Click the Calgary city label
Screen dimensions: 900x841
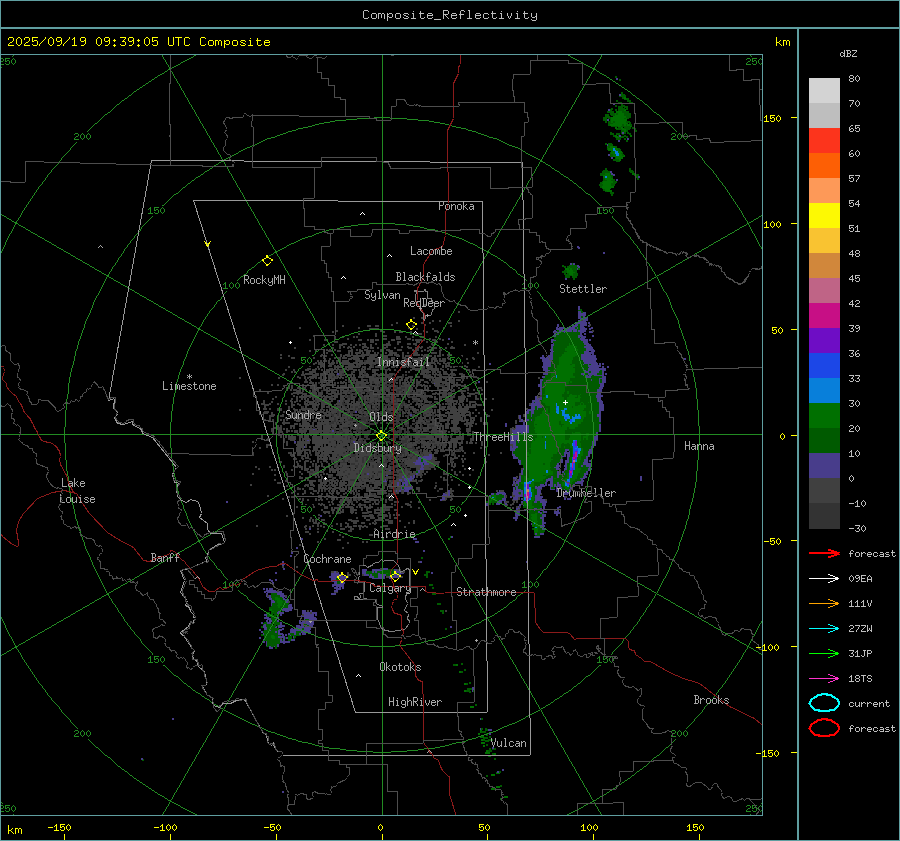(x=389, y=589)
